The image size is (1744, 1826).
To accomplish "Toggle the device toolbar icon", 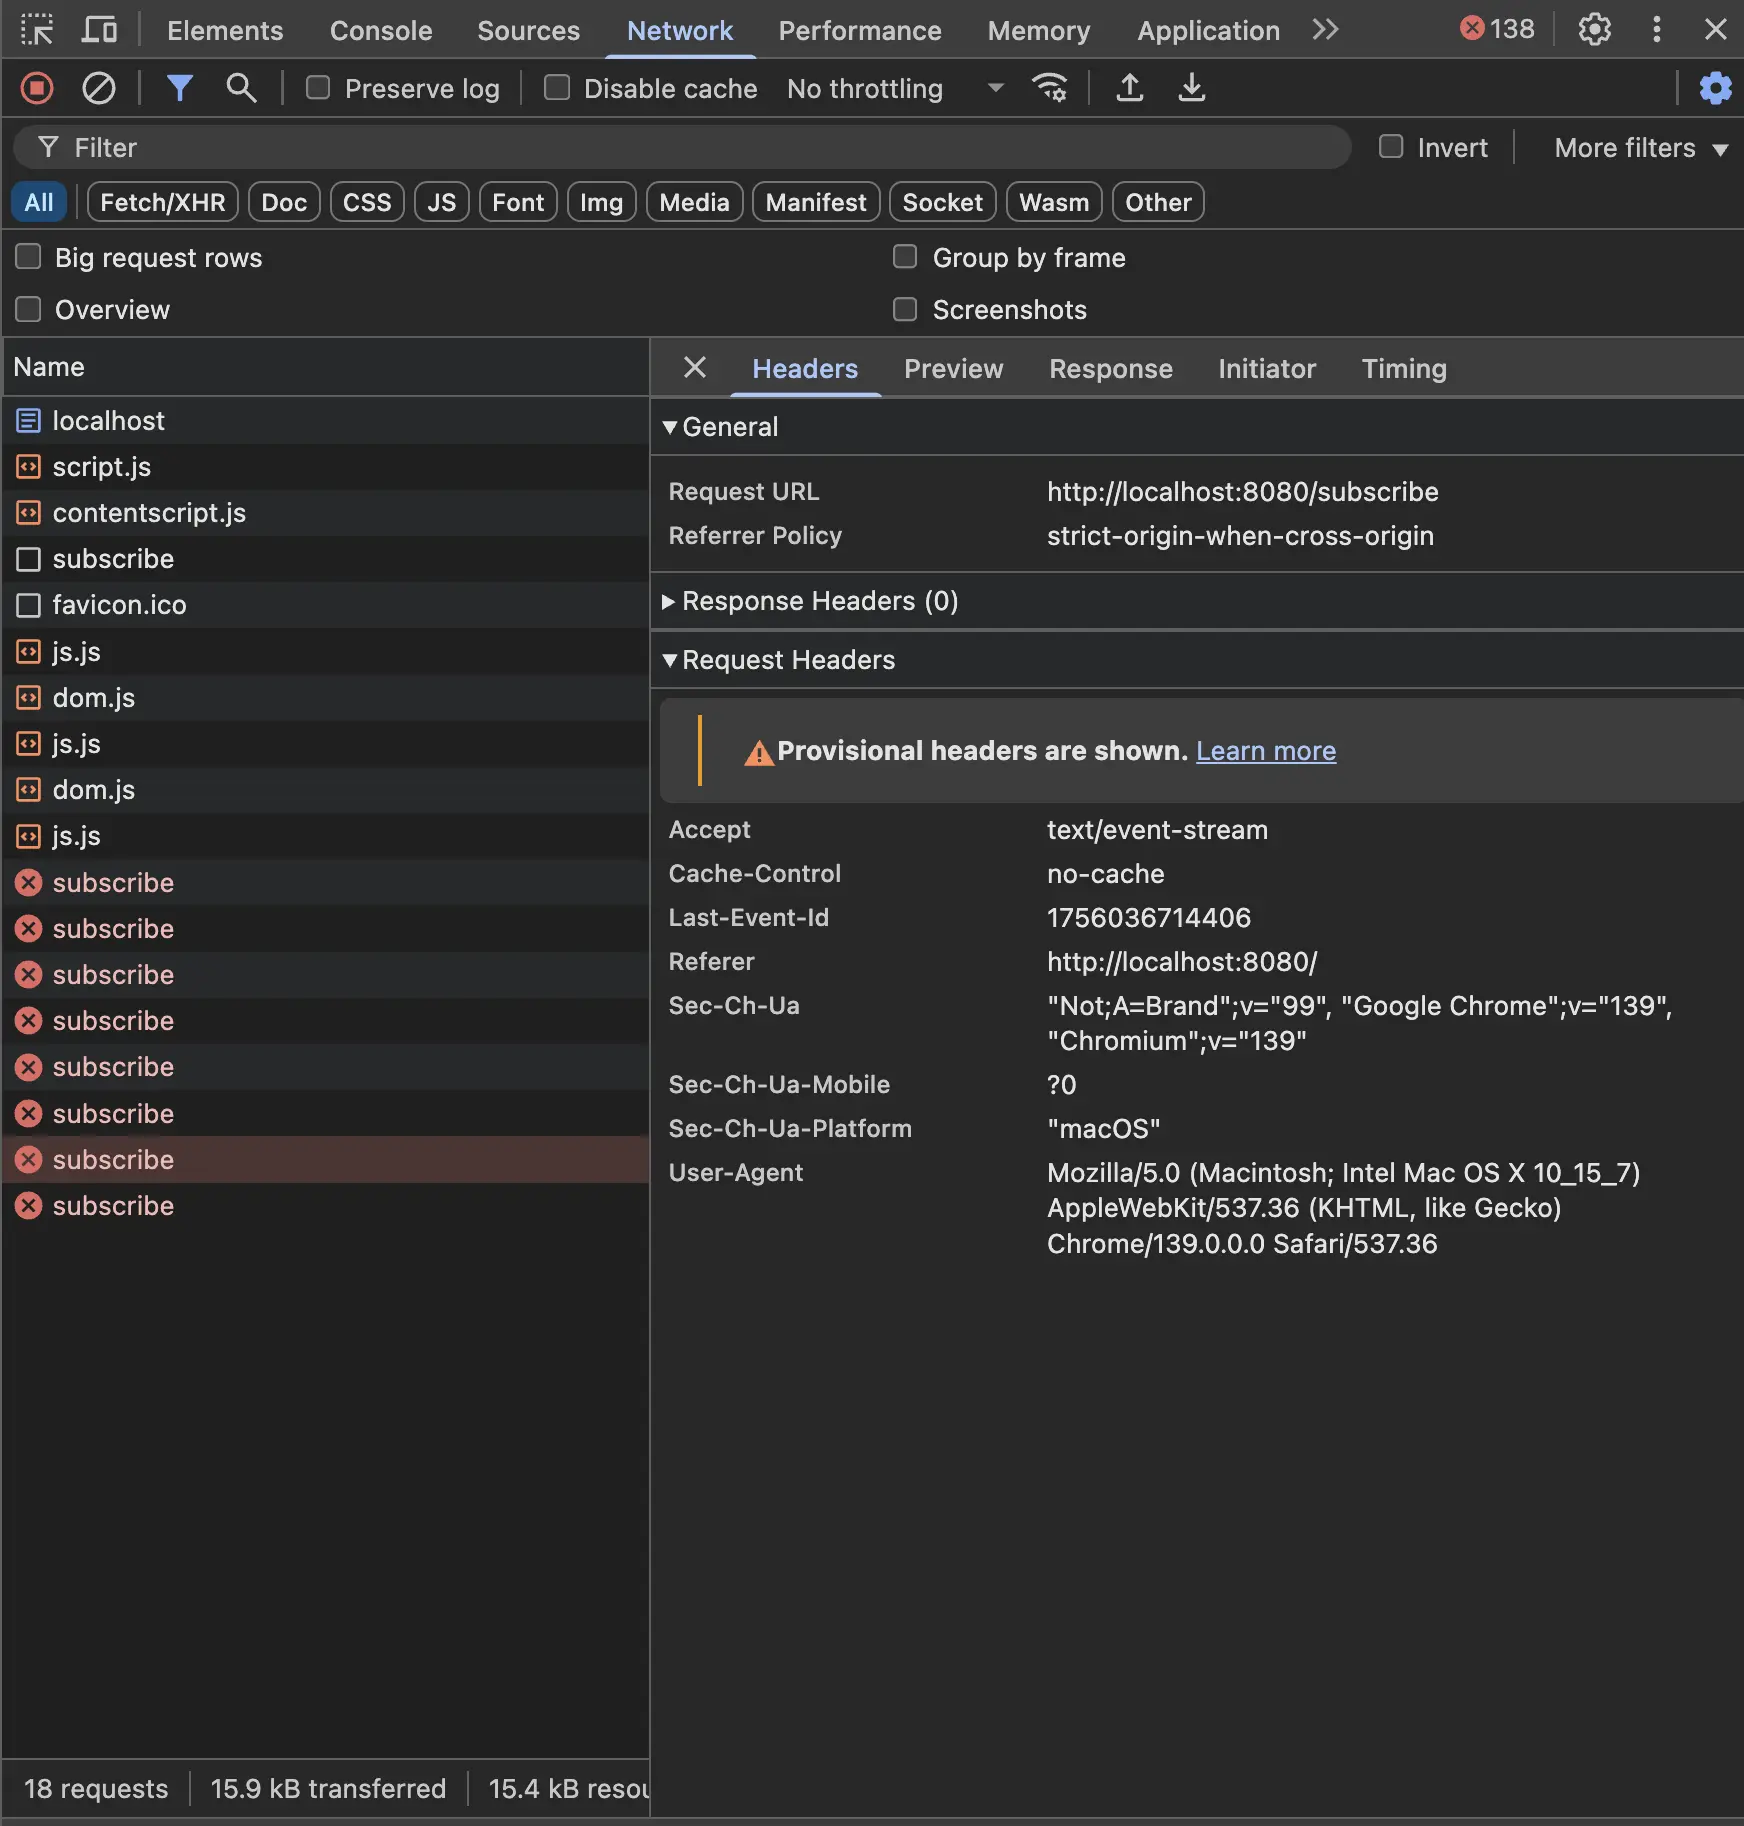I will 98,30.
